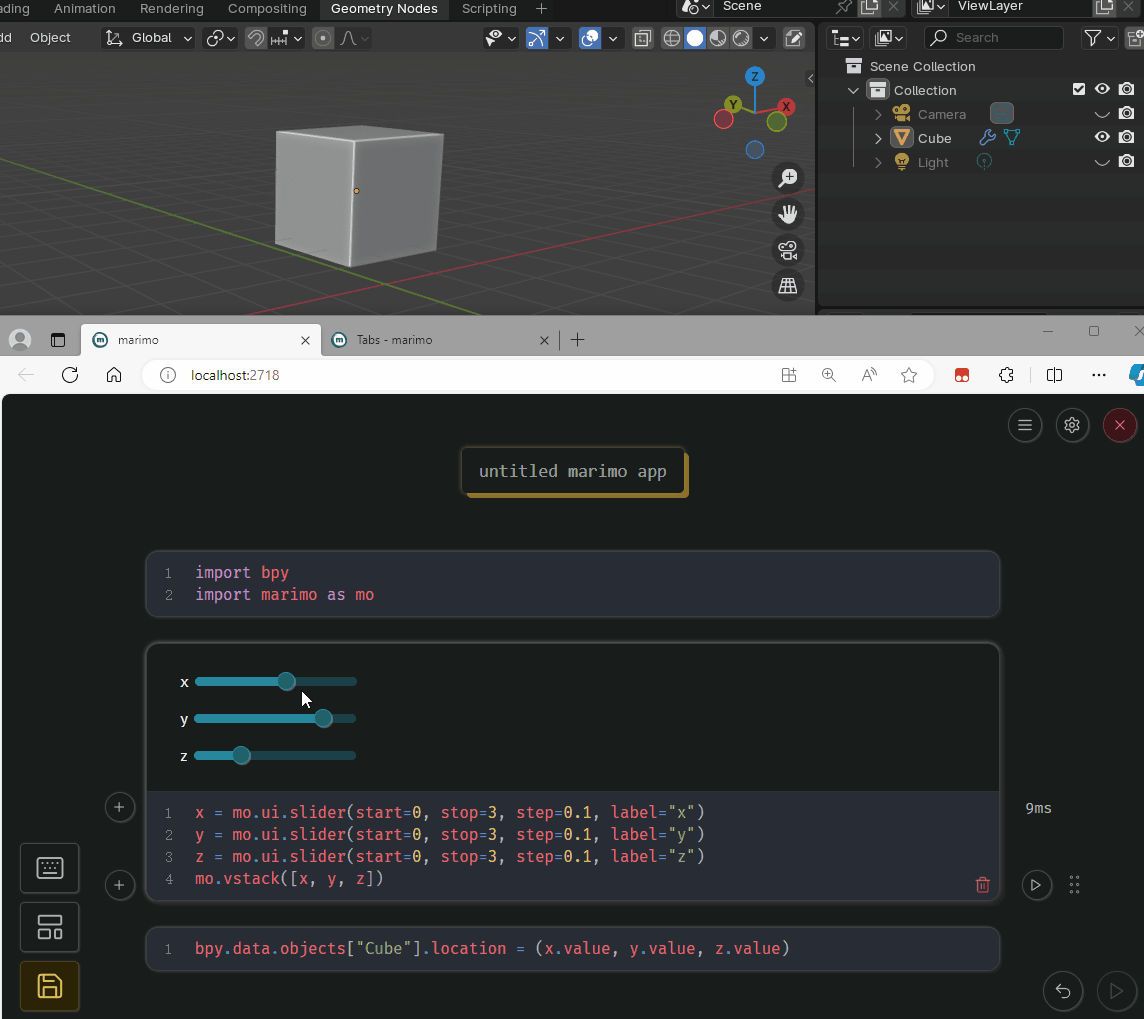The height and width of the screenshot is (1019, 1144).
Task: Toggle show gizmo button in Blender header
Action: click(536, 38)
